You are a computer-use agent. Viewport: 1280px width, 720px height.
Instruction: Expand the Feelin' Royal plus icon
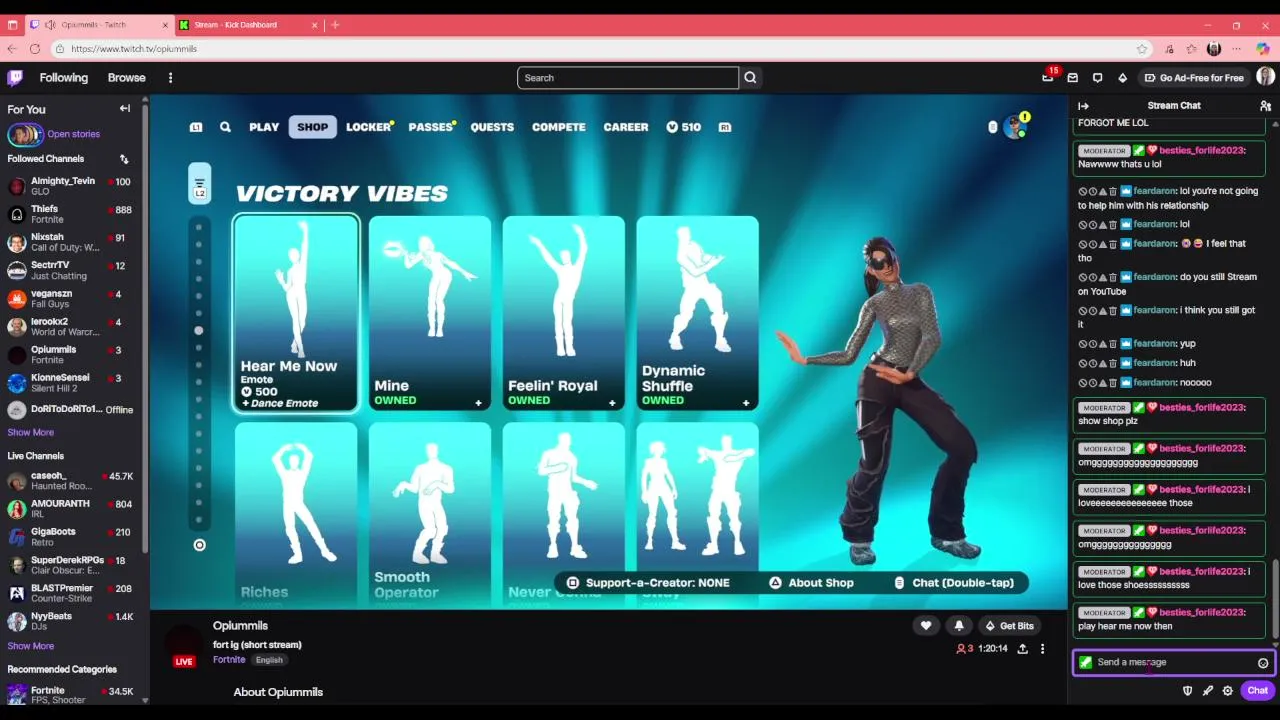(612, 404)
